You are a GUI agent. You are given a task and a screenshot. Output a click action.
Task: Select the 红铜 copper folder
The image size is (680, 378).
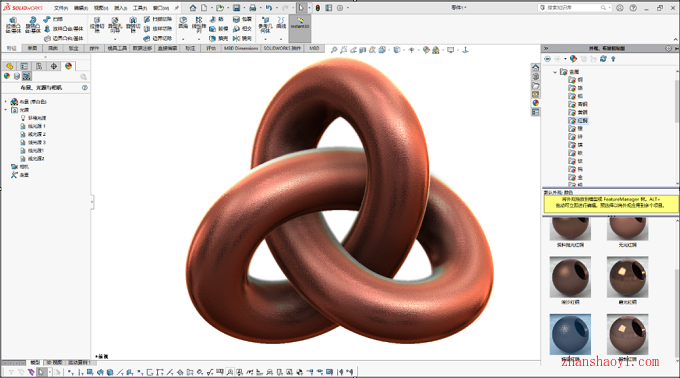579,121
